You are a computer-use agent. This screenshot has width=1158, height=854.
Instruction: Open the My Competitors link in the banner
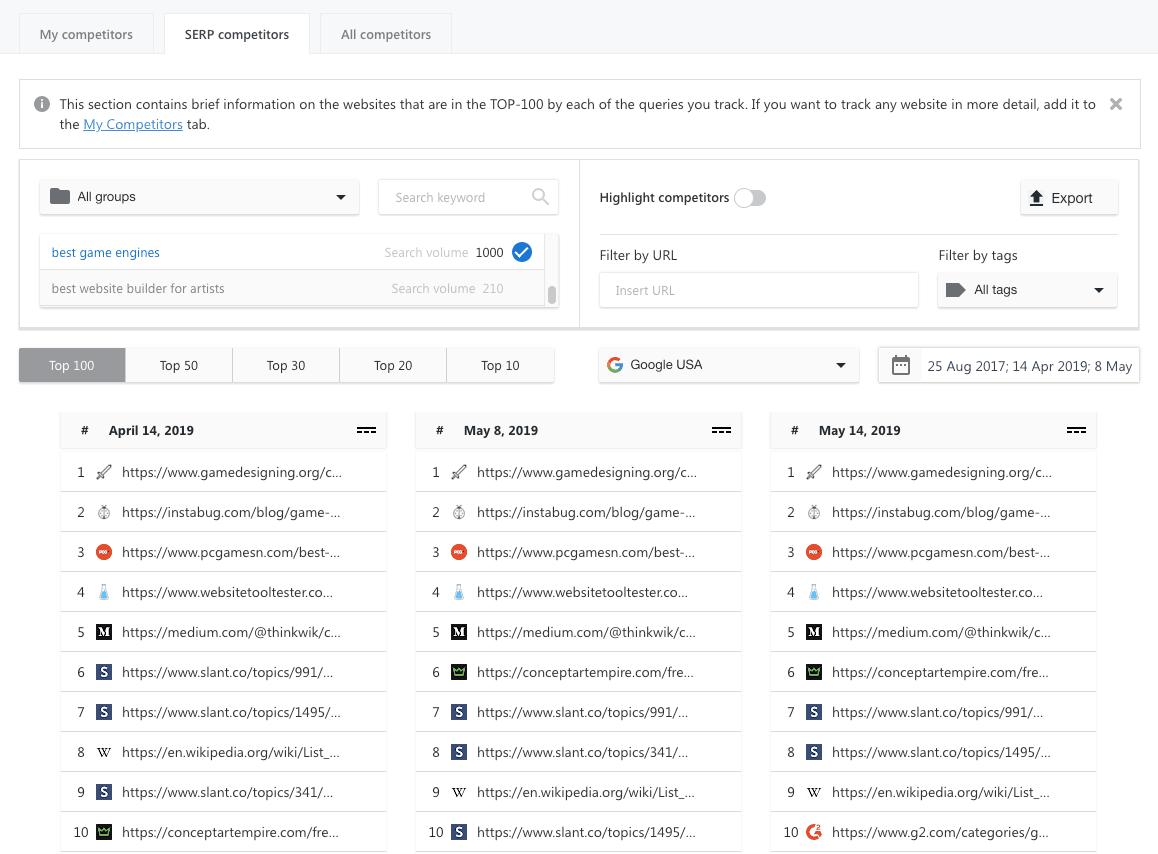(133, 124)
